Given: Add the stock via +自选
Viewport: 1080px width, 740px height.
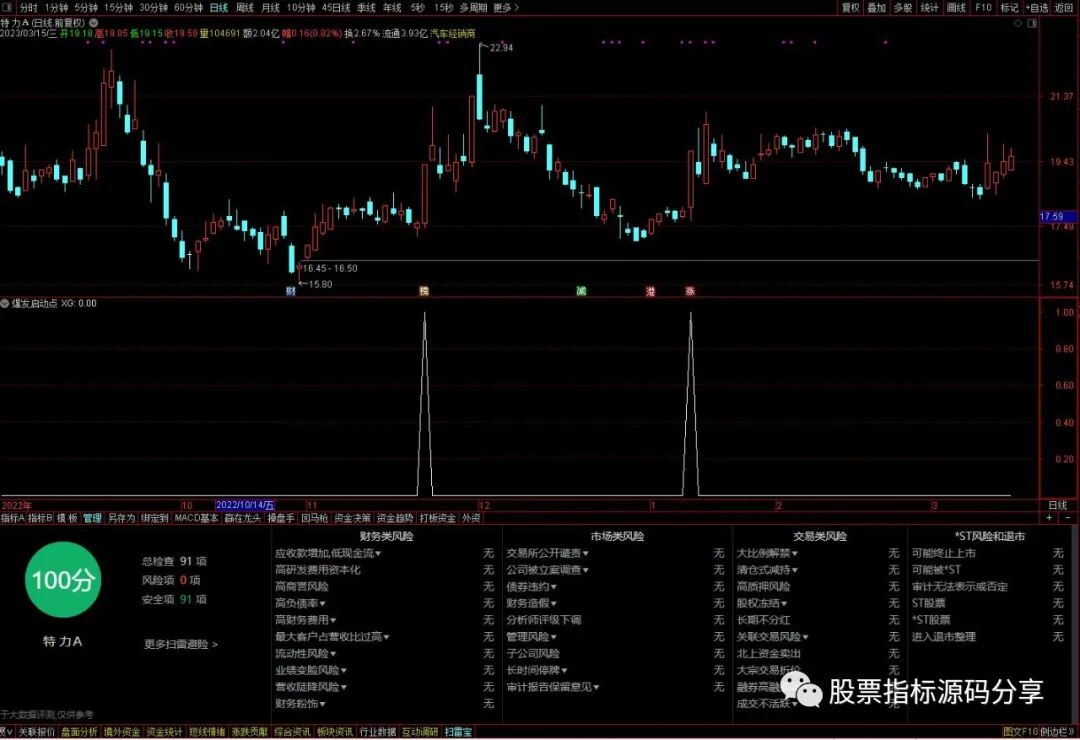Looking at the screenshot, I should pyautogui.click(x=1037, y=8).
